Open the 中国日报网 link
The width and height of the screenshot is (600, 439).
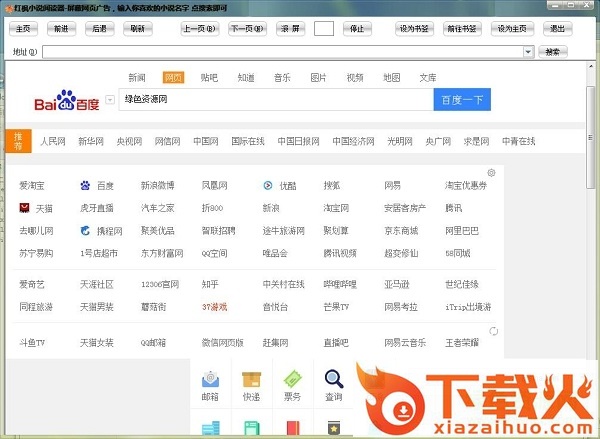298,141
